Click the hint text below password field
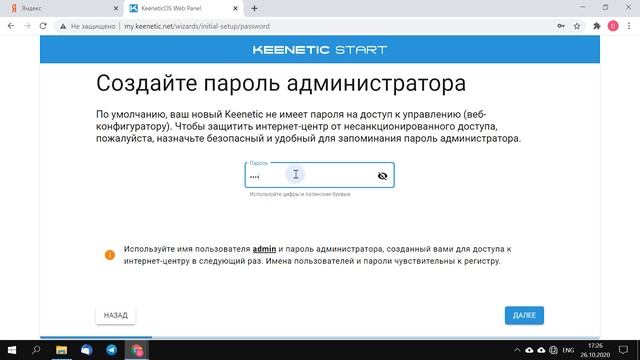 coord(300,194)
